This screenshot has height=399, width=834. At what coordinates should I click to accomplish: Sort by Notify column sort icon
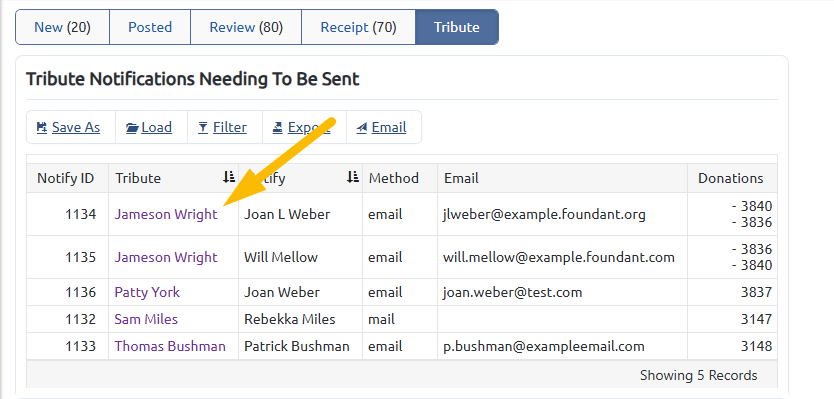tap(353, 178)
